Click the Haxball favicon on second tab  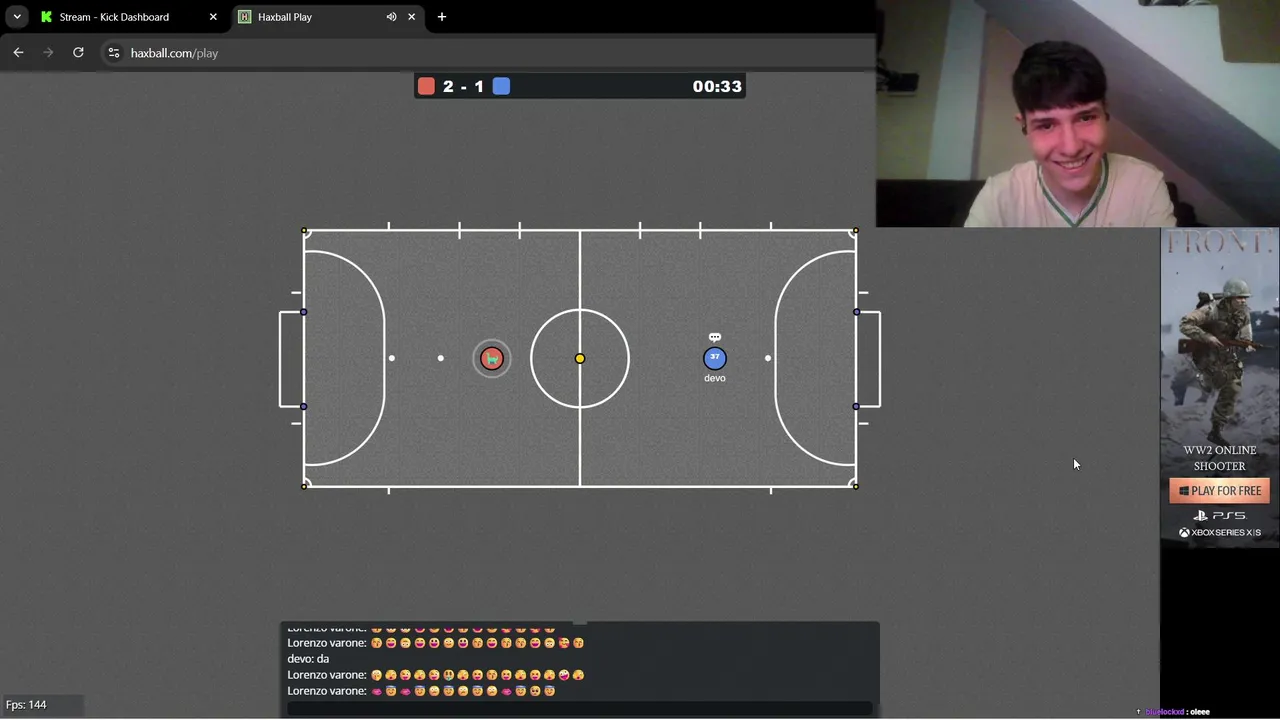click(x=244, y=17)
